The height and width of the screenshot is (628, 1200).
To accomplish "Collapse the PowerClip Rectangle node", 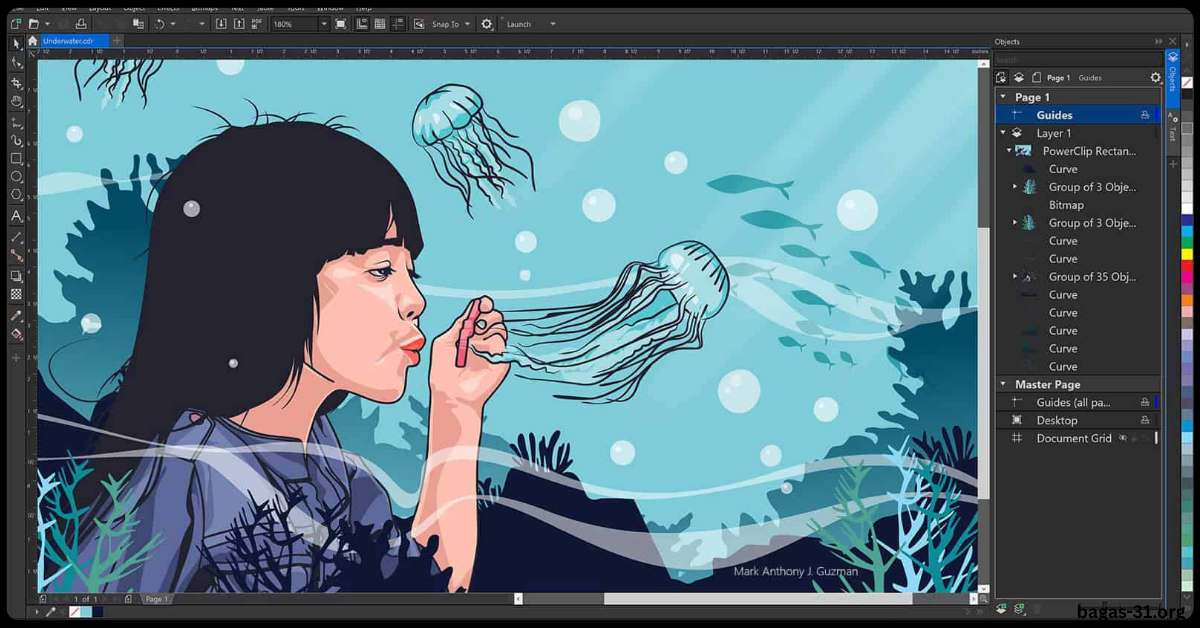I will click(x=1009, y=151).
